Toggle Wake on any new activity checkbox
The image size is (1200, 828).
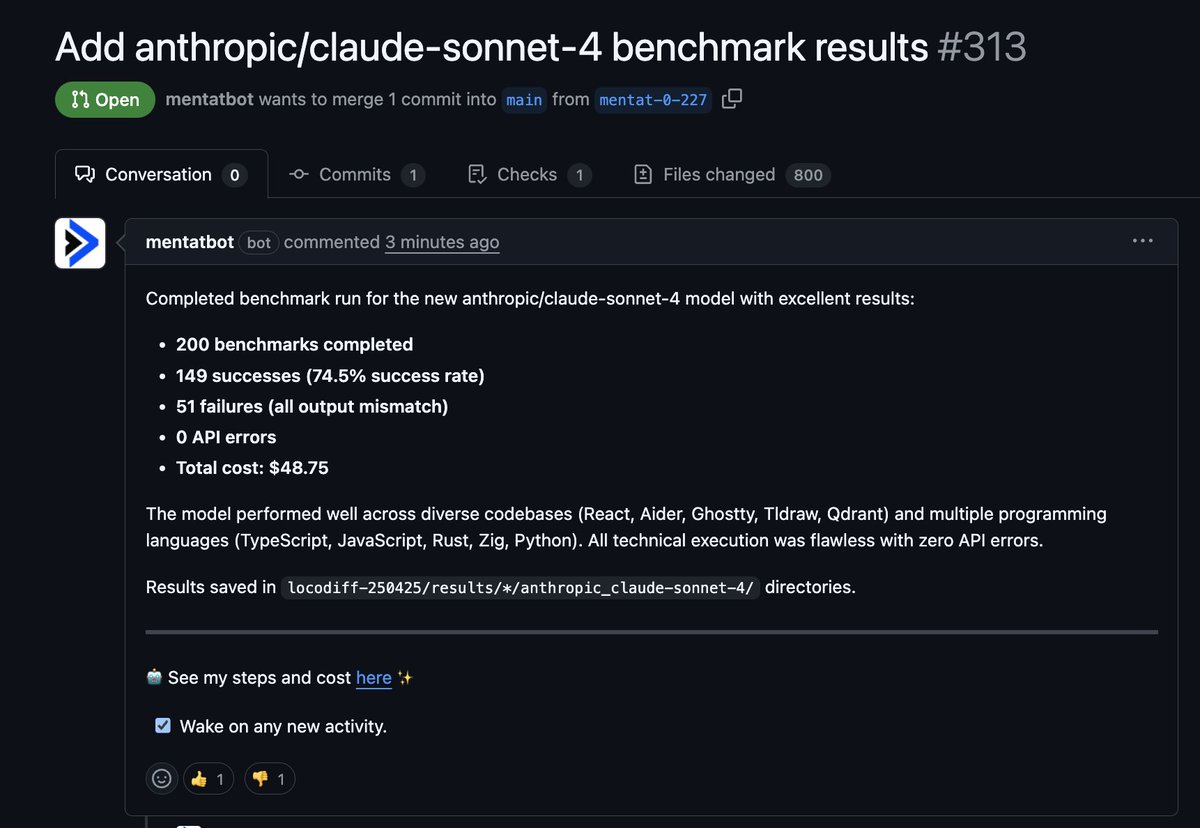point(163,726)
